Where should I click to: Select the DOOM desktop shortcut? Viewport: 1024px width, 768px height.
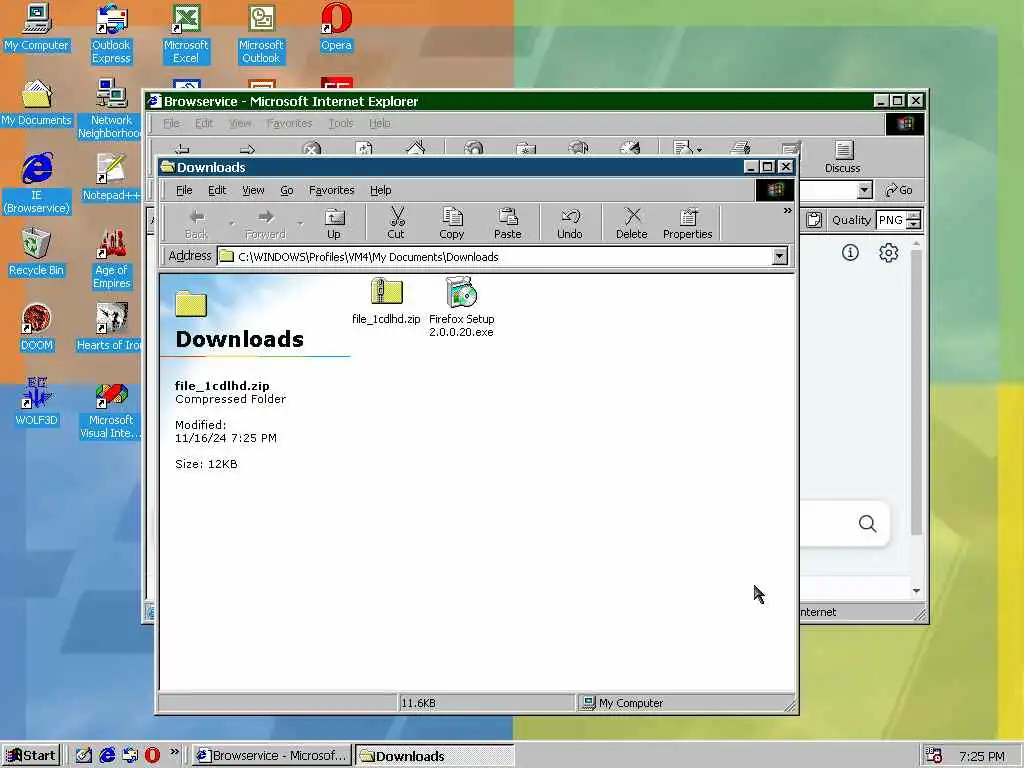point(37,328)
